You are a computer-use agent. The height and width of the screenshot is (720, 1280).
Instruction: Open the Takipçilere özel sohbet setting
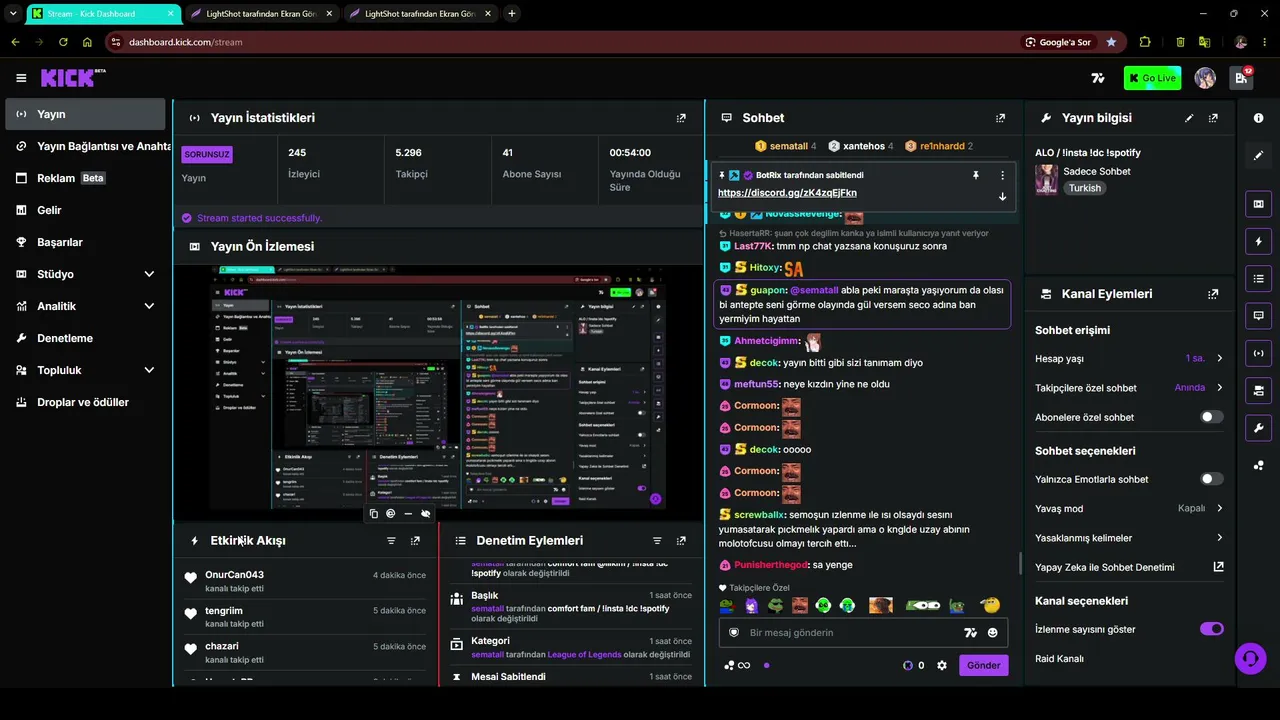(1129, 388)
